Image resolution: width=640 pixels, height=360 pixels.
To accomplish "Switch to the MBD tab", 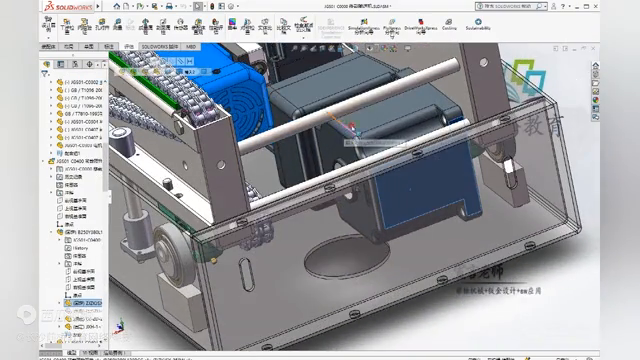I will pyautogui.click(x=191, y=47).
